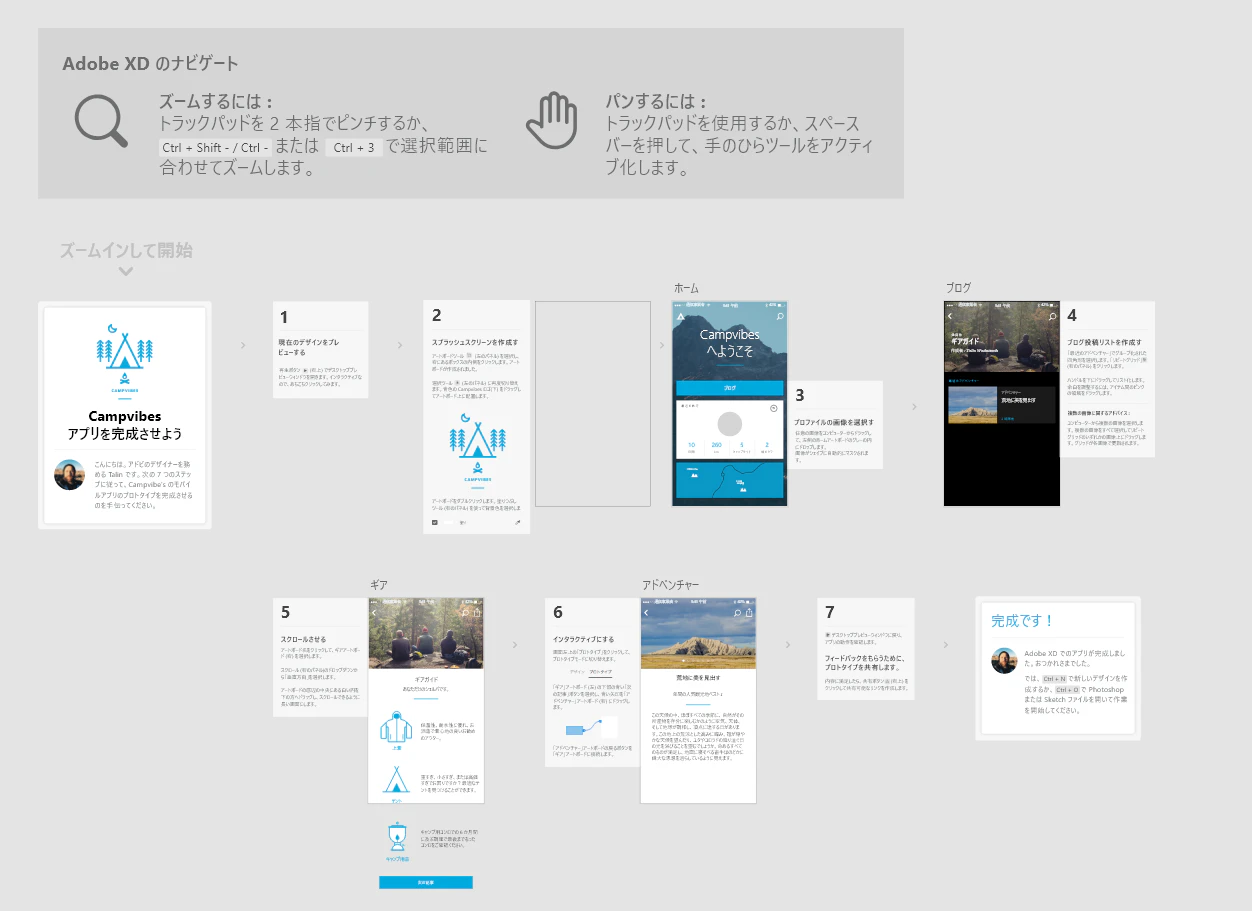Select the empty artboard next to step 2

tap(593, 404)
